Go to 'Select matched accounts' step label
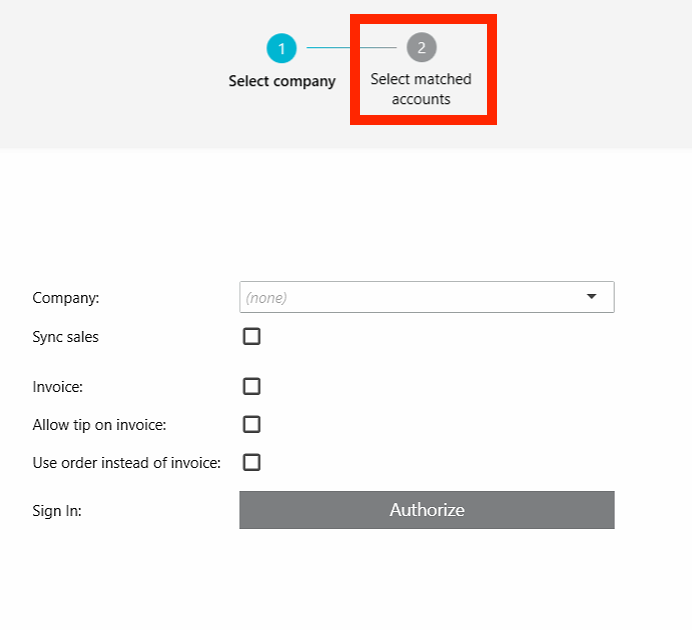The width and height of the screenshot is (692, 630). (421, 89)
